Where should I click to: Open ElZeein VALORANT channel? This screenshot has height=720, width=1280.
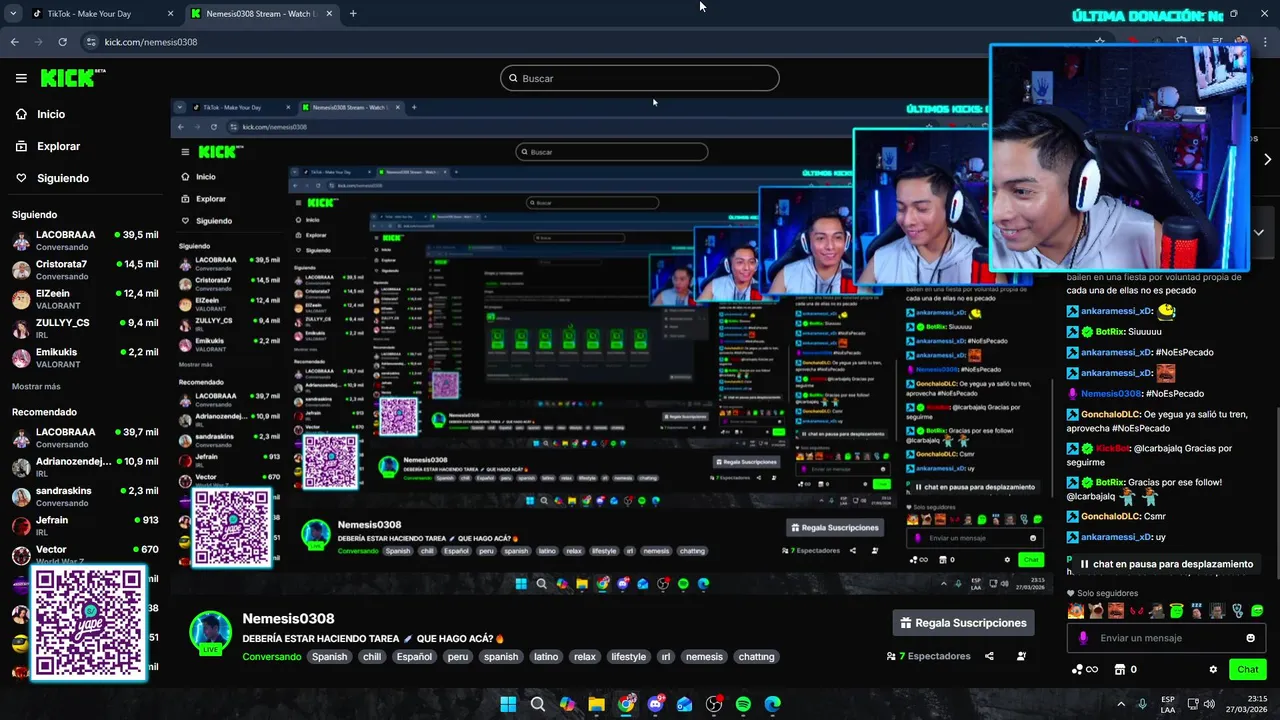(85, 299)
